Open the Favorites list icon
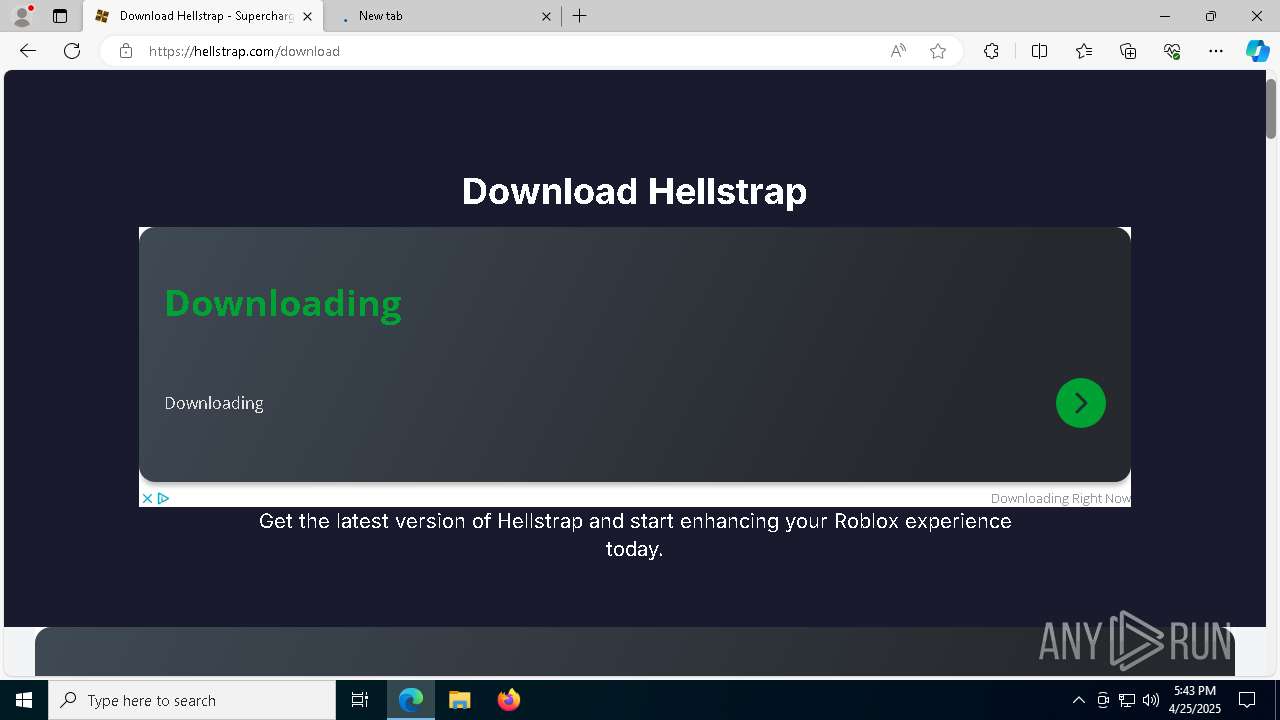 tap(1084, 51)
